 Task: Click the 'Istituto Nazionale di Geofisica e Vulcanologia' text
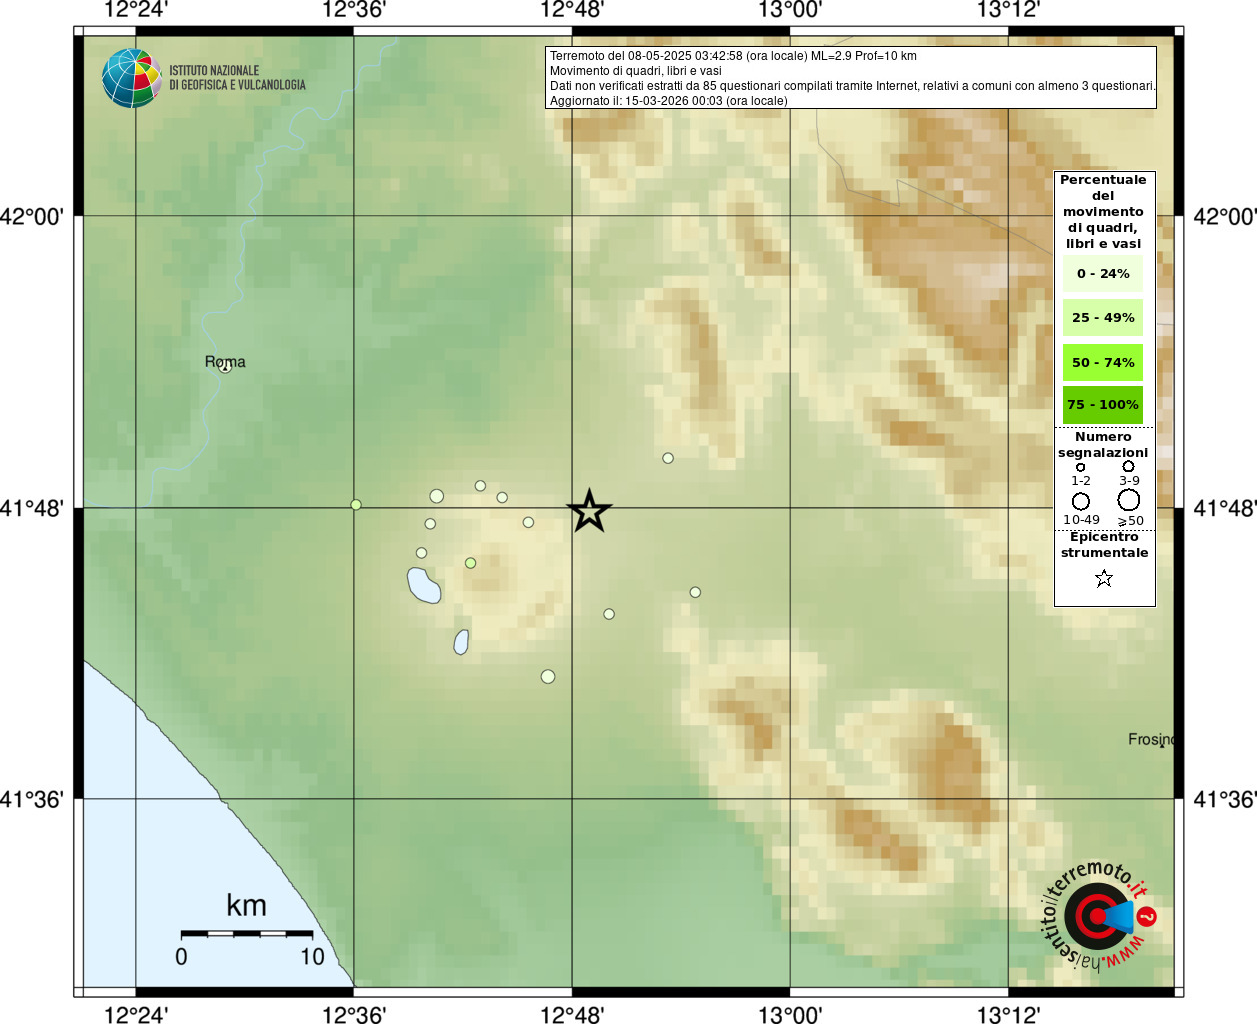(x=237, y=78)
